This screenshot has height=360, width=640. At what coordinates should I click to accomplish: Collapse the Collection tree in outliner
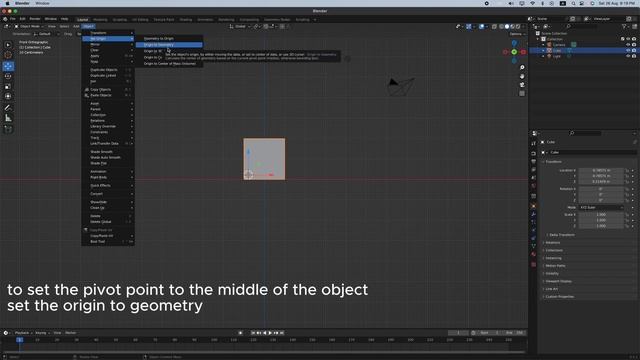(x=538, y=39)
